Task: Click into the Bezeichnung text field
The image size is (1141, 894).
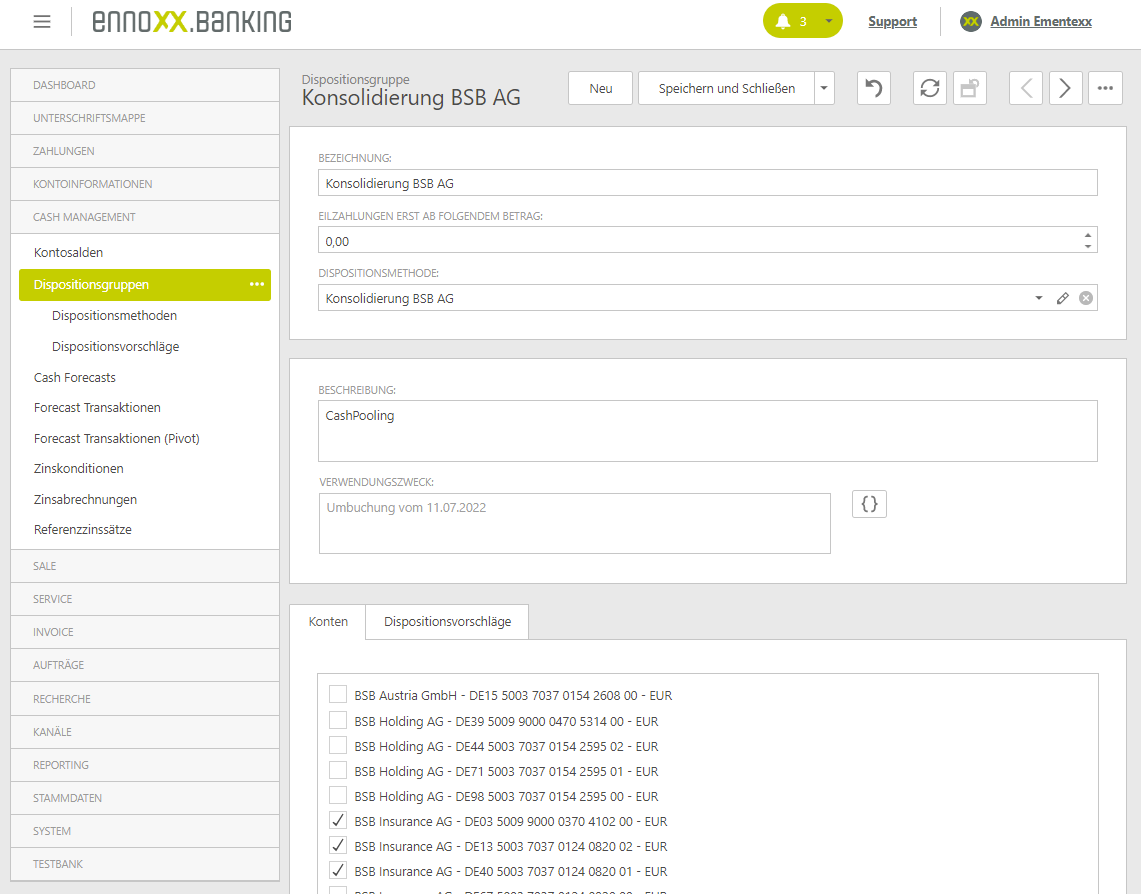Action: pos(707,183)
